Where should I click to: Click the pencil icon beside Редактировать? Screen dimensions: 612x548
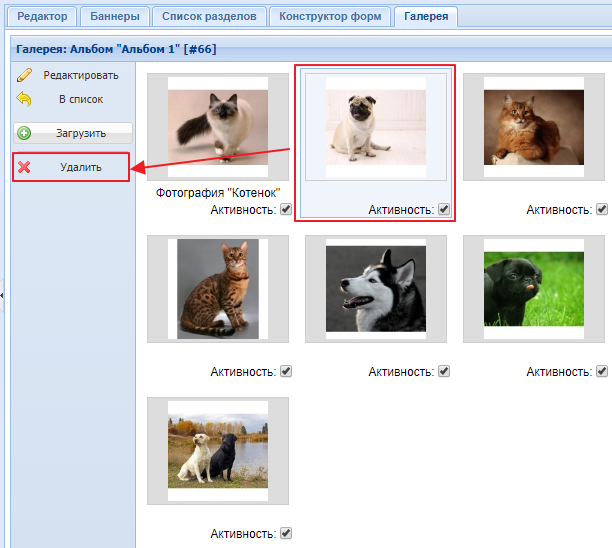point(24,75)
